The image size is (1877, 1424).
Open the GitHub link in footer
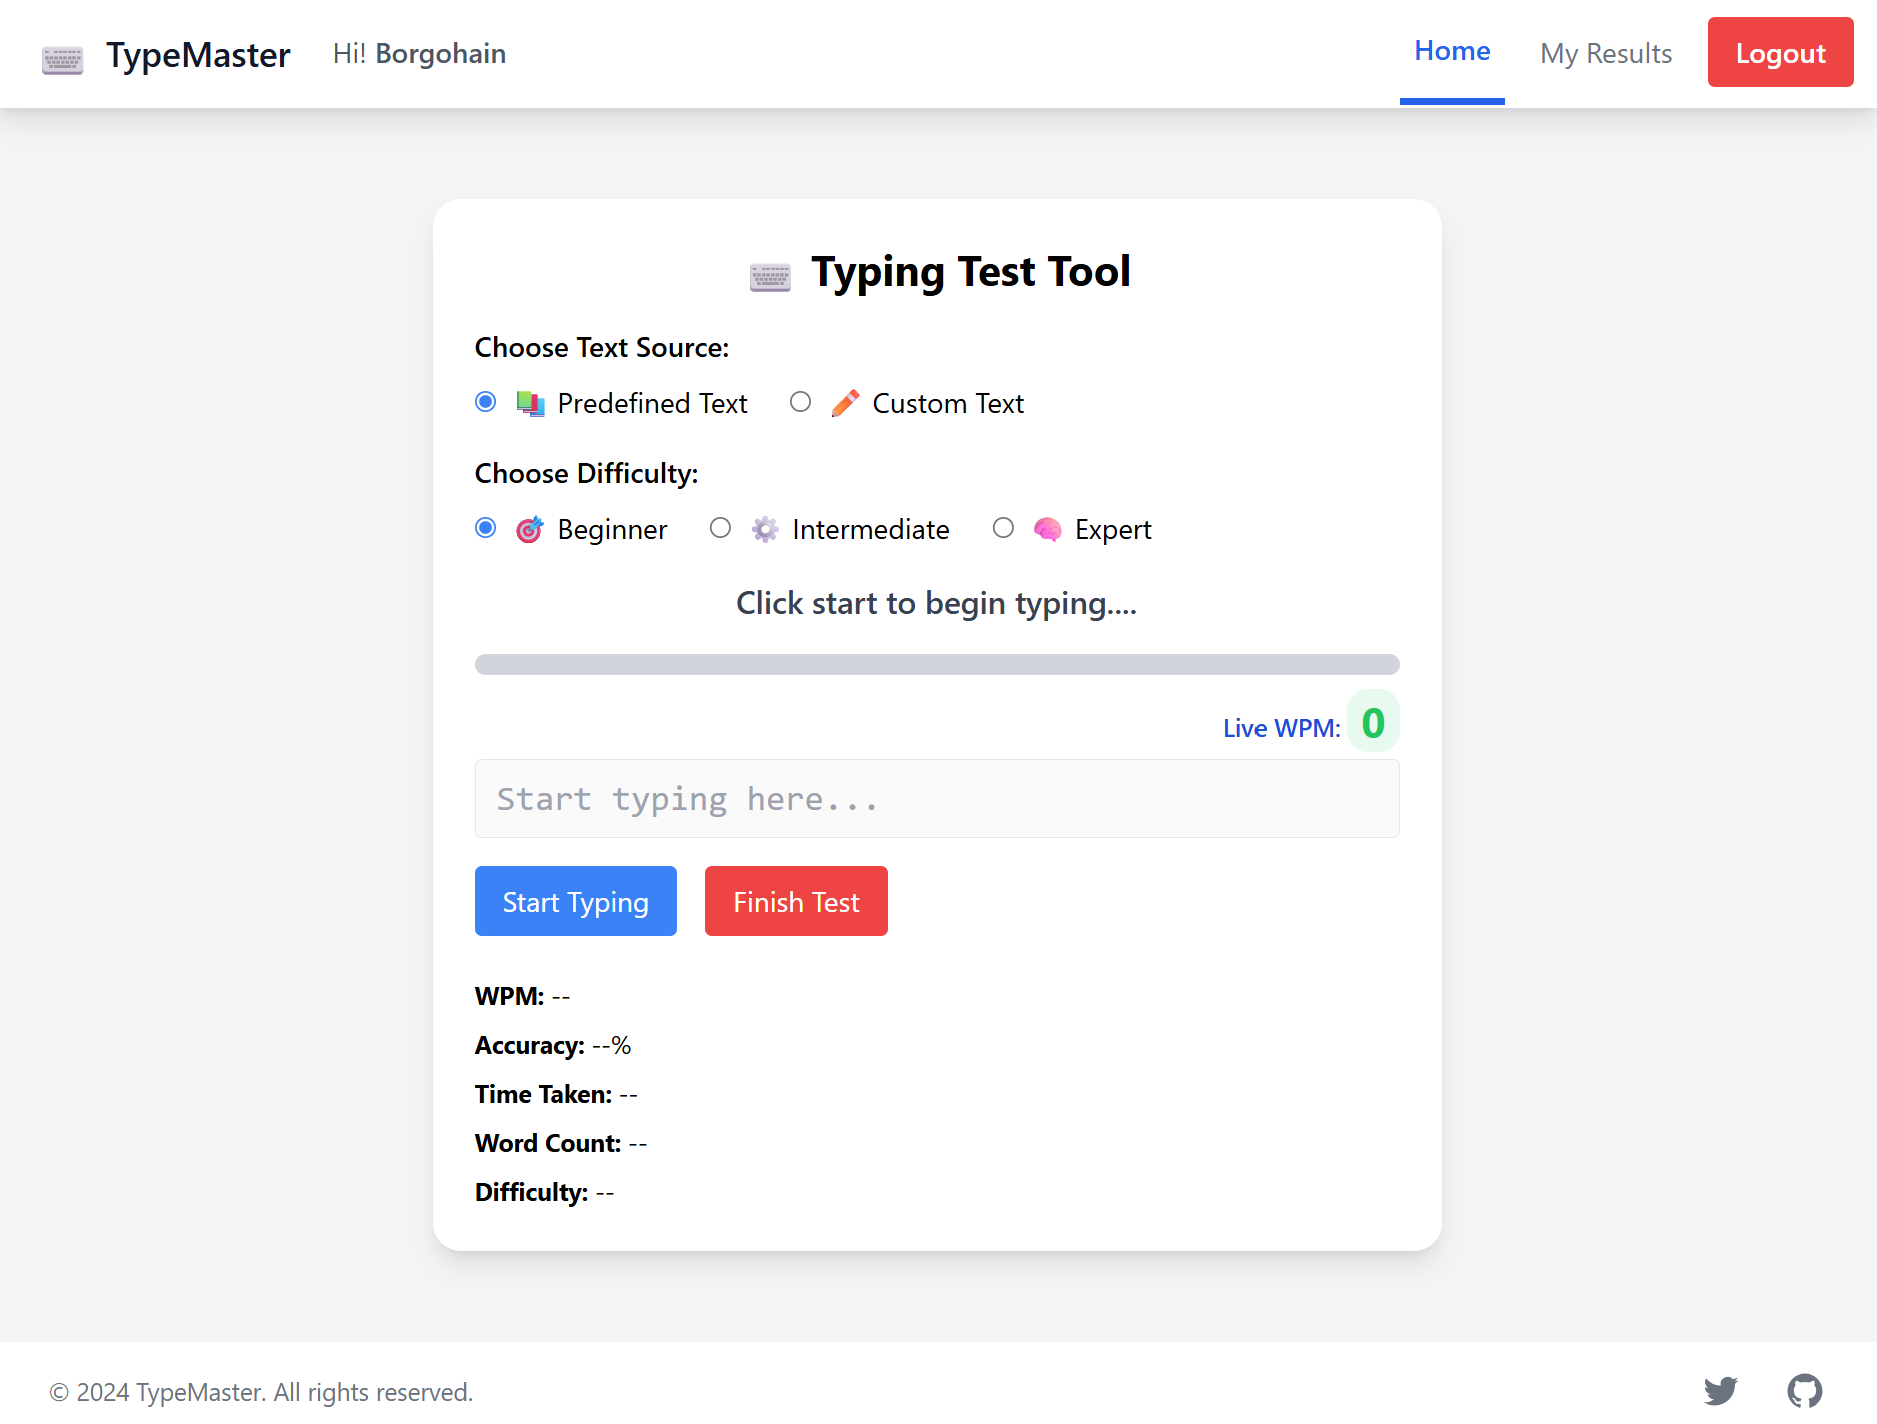[1805, 1391]
